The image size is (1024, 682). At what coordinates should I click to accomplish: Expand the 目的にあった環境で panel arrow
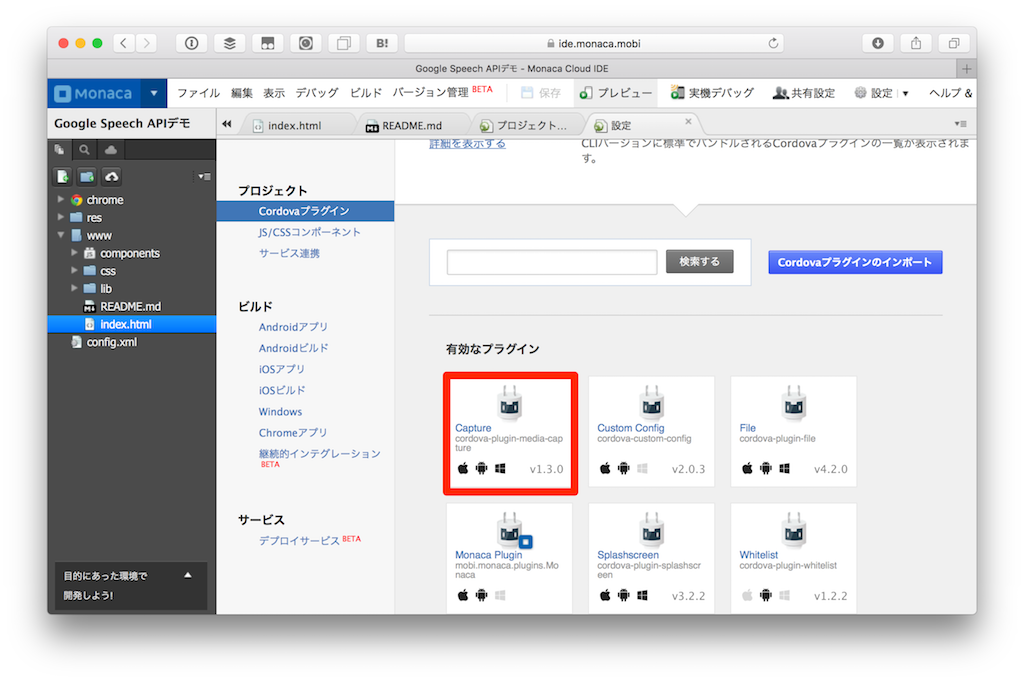(x=187, y=576)
